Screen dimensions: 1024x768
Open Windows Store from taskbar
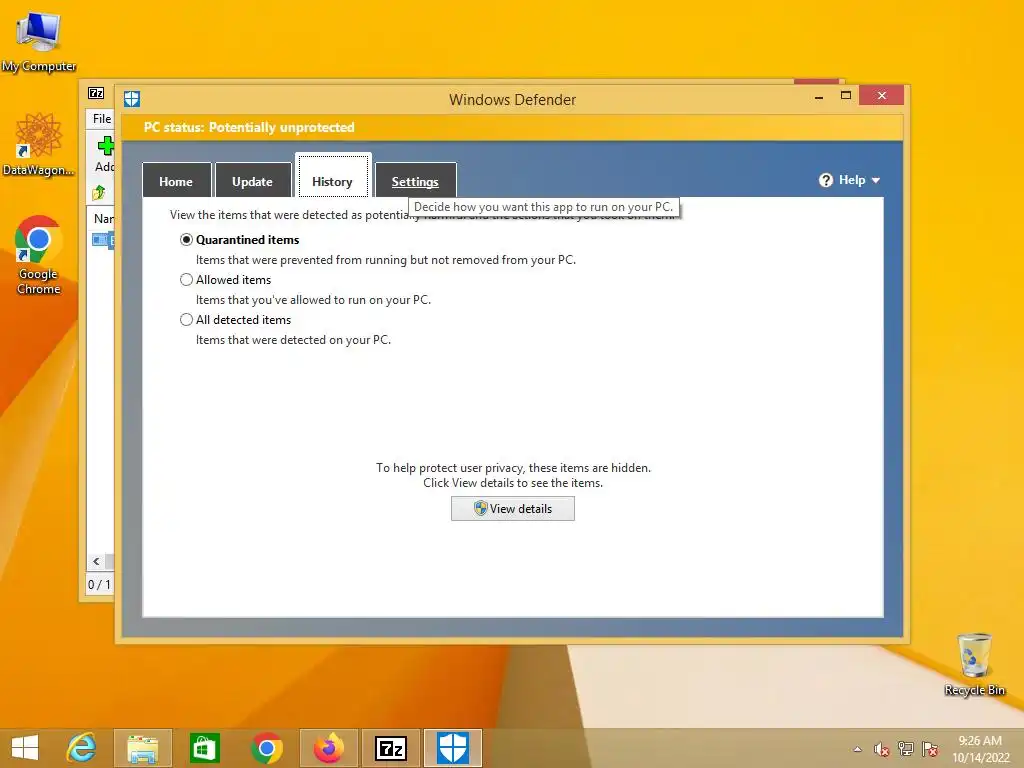tap(204, 748)
